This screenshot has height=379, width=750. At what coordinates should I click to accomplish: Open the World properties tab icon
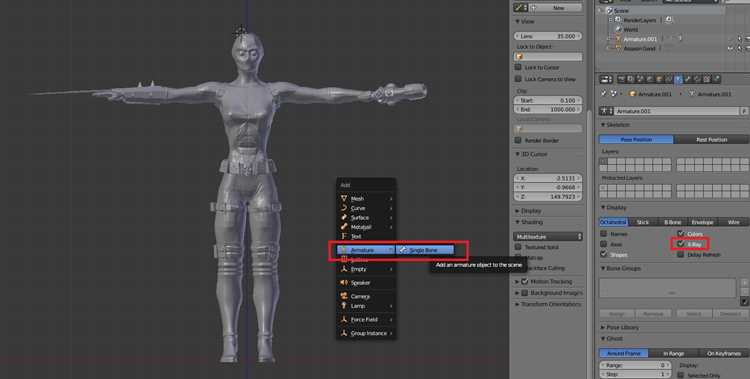650,79
